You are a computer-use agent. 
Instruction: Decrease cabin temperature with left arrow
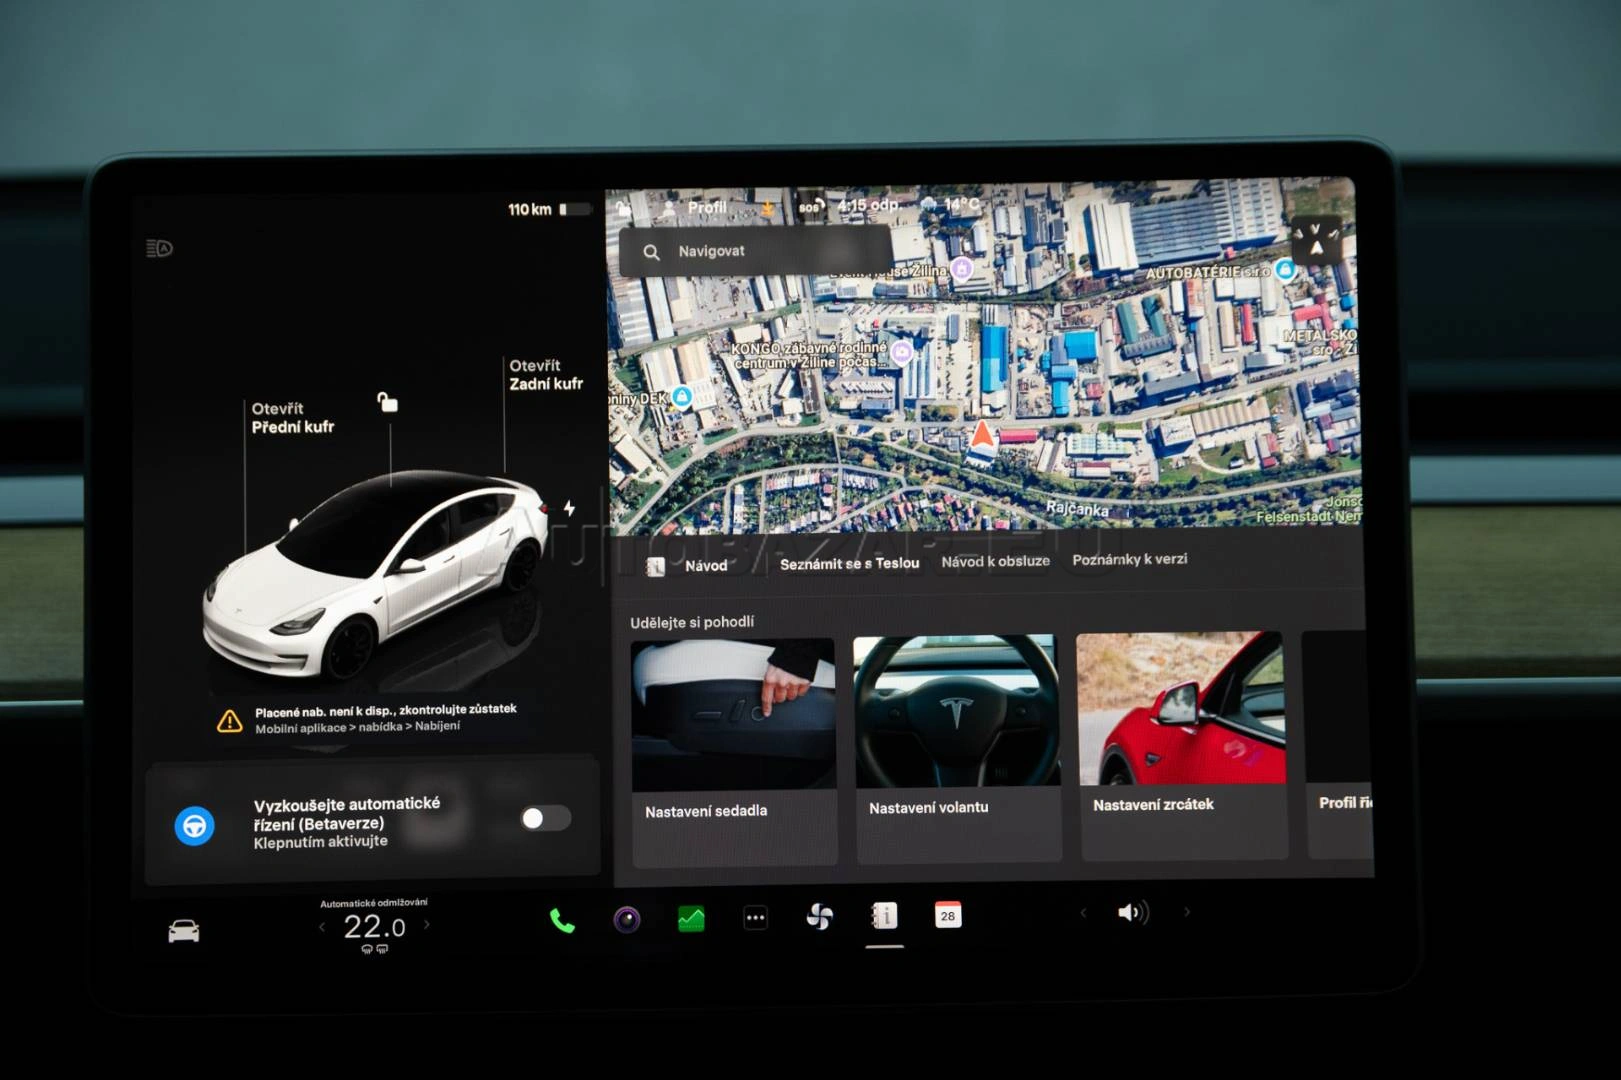coord(322,927)
